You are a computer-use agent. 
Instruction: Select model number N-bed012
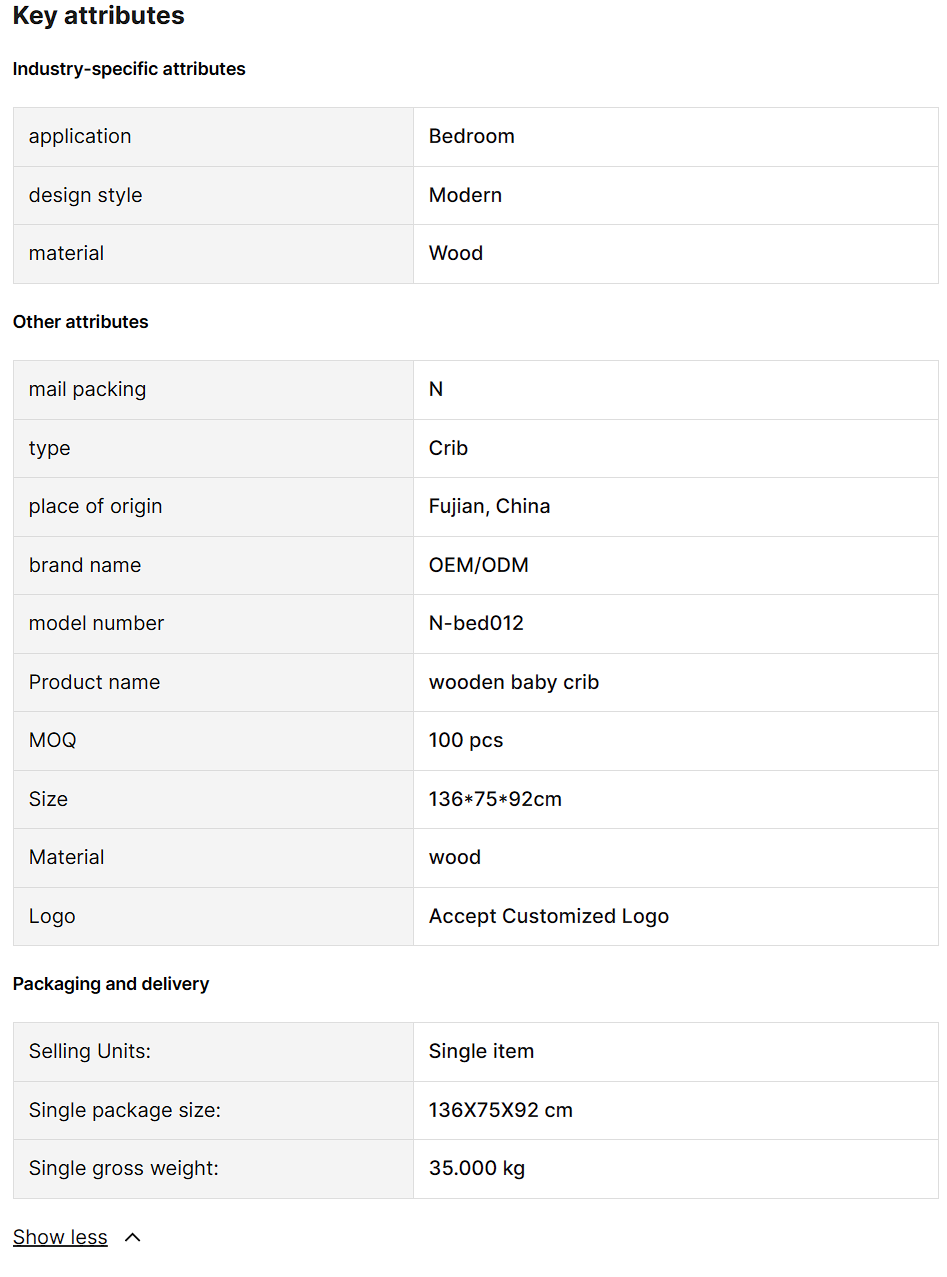pos(476,623)
